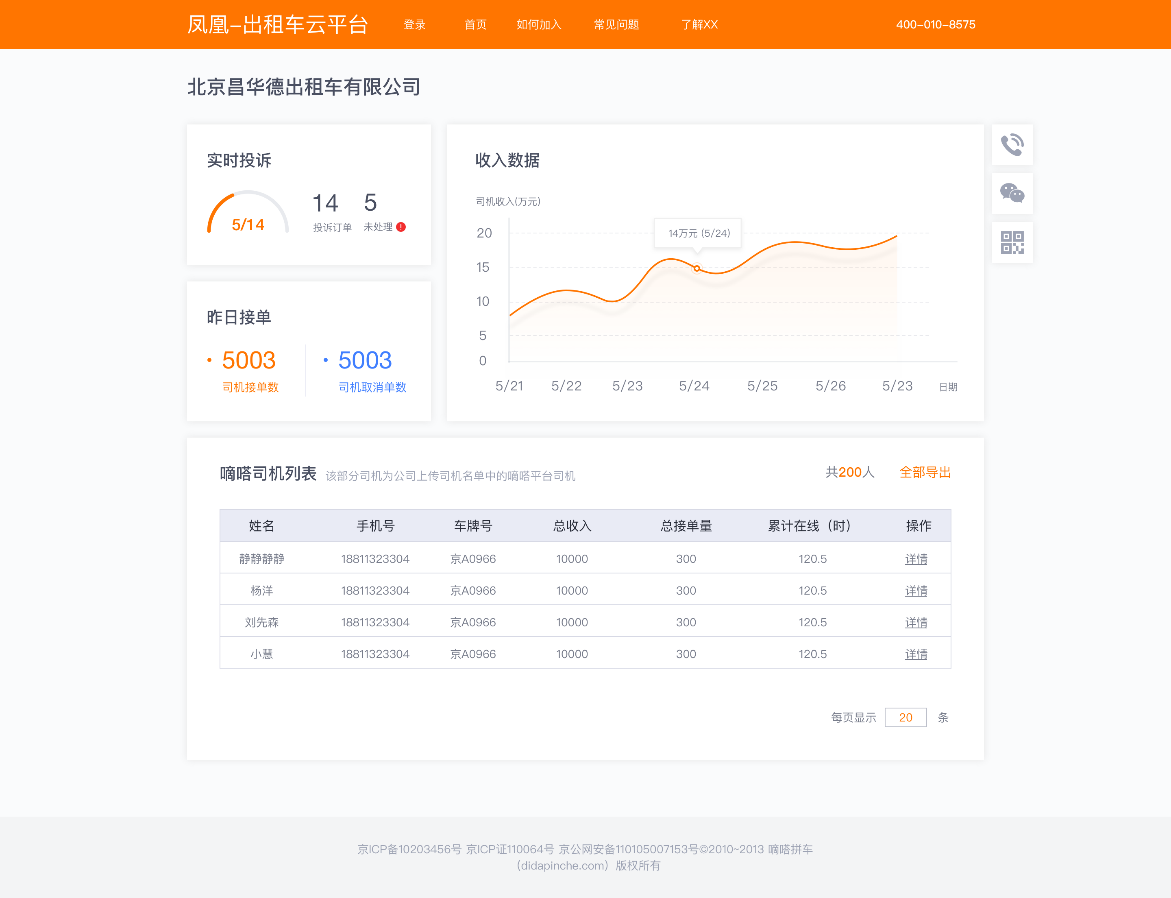1171x898 pixels.
Task: Select 常见问题 from the top navigation
Action: 614,25
